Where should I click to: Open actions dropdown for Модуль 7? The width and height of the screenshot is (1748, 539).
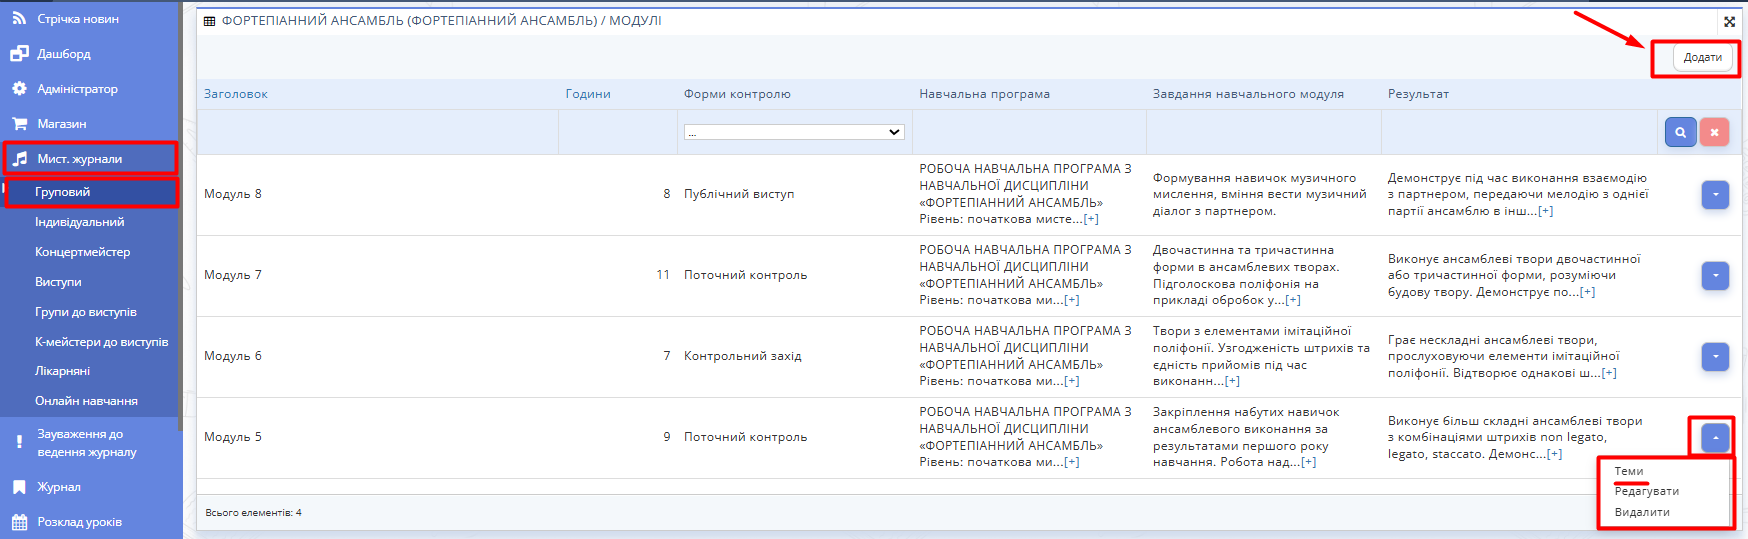click(x=1715, y=276)
